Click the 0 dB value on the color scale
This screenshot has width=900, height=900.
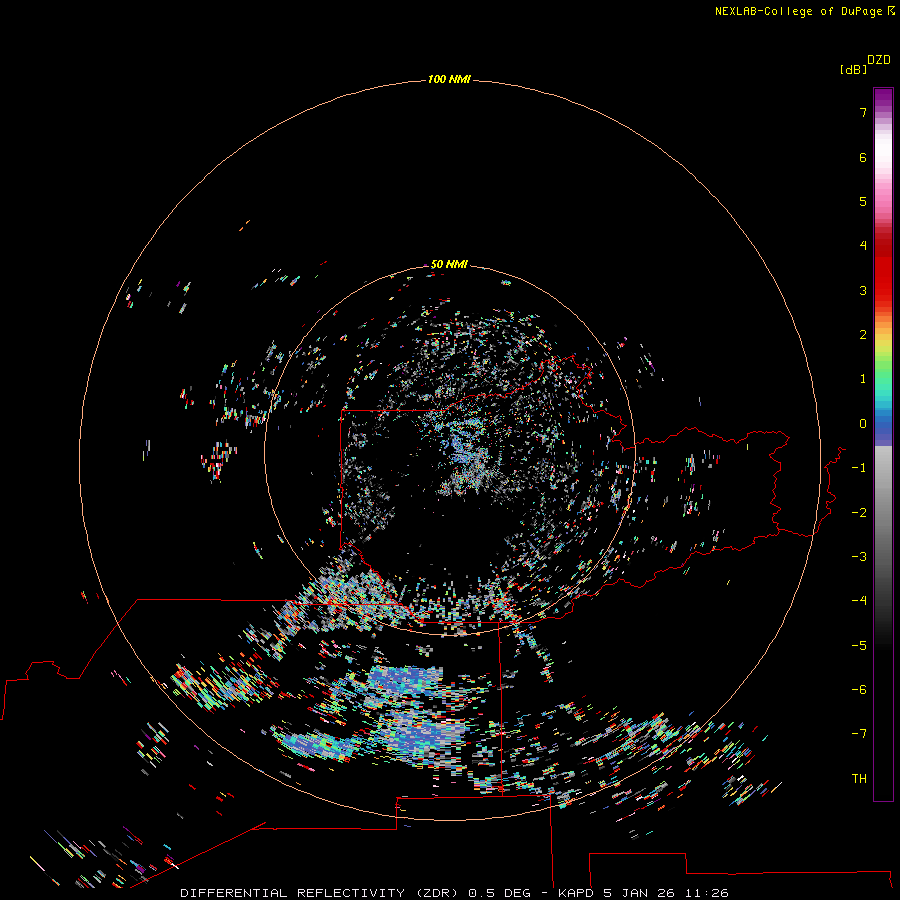[x=863, y=424]
